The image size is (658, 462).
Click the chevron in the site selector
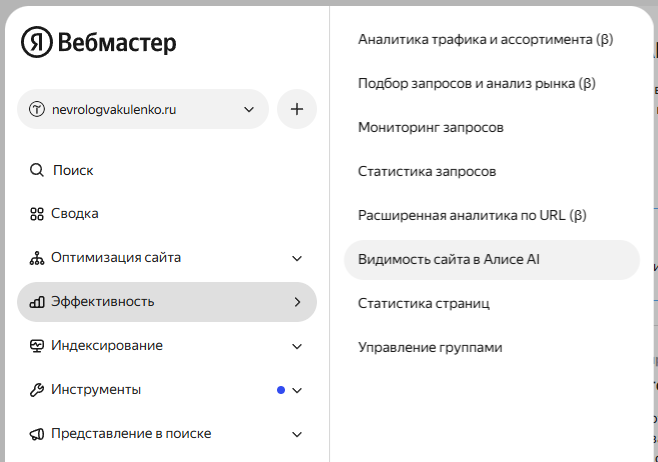(x=249, y=110)
